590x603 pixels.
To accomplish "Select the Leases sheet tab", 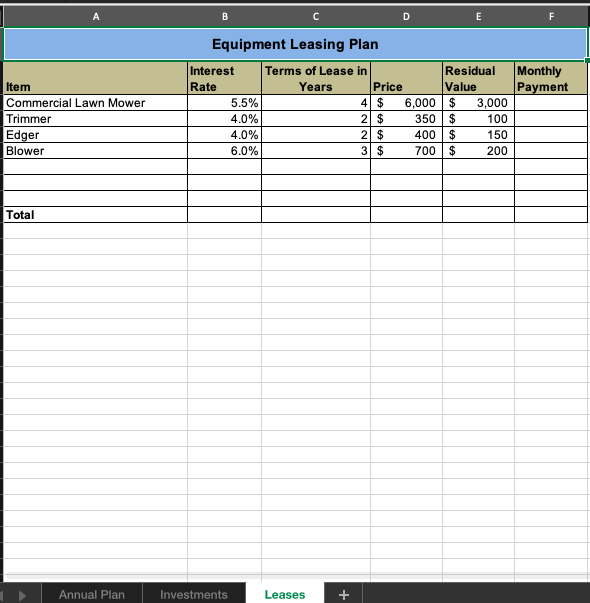I will (285, 595).
